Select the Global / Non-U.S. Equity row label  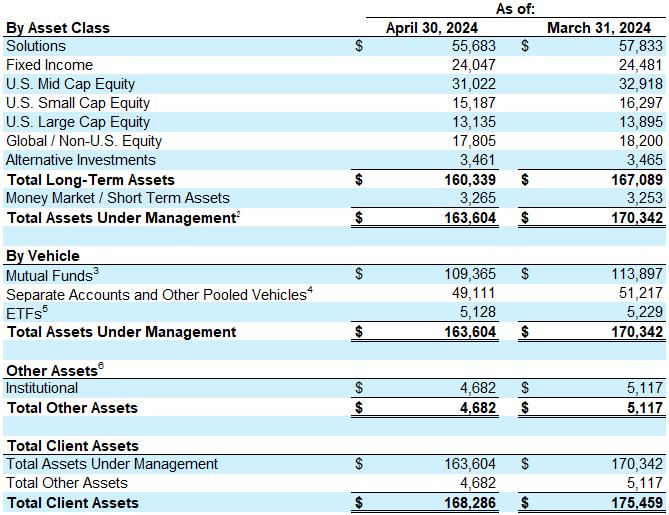tap(84, 141)
